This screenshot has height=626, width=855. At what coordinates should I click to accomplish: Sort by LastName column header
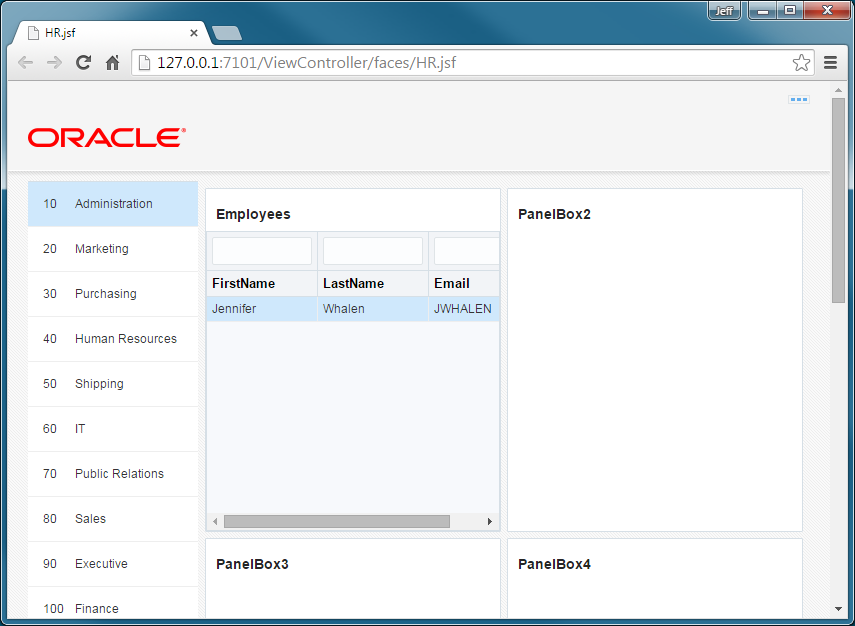(373, 284)
